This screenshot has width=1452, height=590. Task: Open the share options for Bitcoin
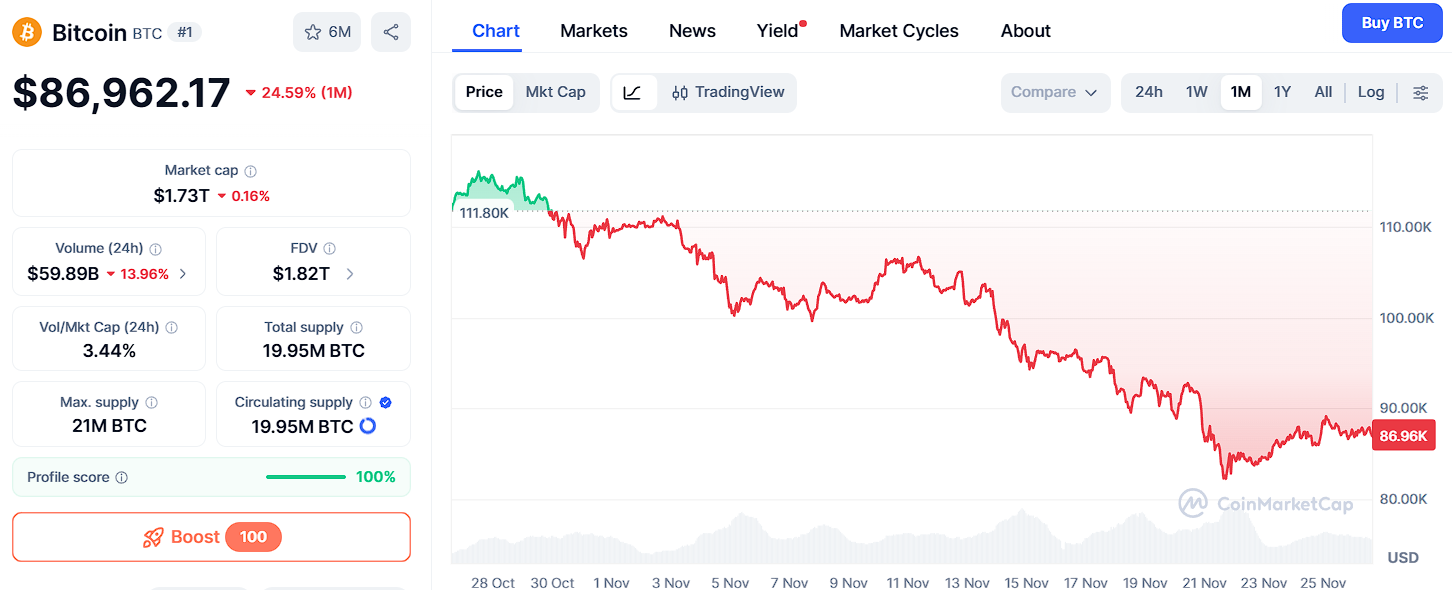tap(390, 31)
